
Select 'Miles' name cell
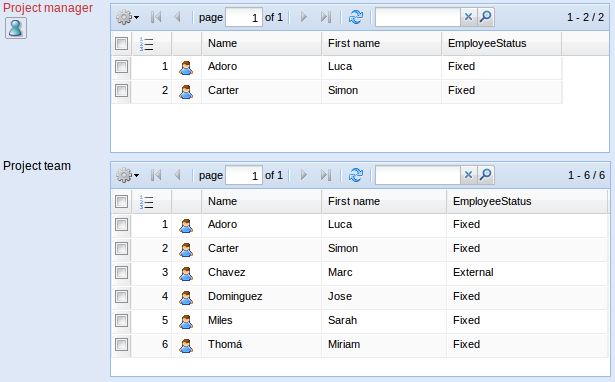pos(262,320)
